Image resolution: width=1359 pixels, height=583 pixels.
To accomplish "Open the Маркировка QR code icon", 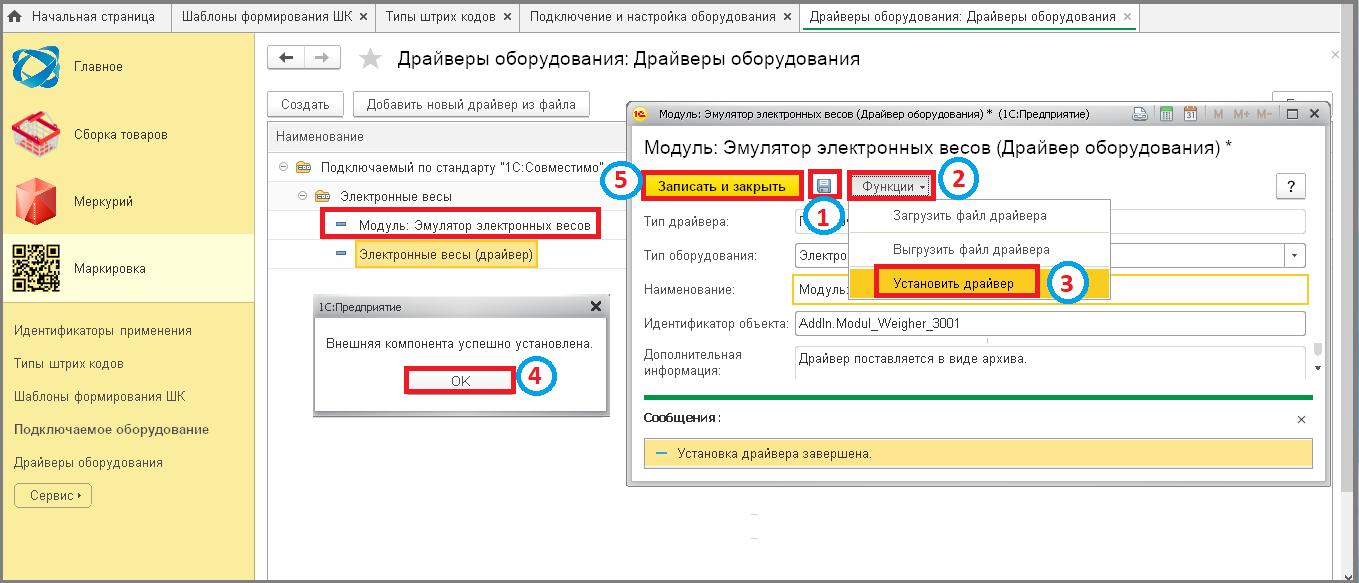I will tap(36, 268).
